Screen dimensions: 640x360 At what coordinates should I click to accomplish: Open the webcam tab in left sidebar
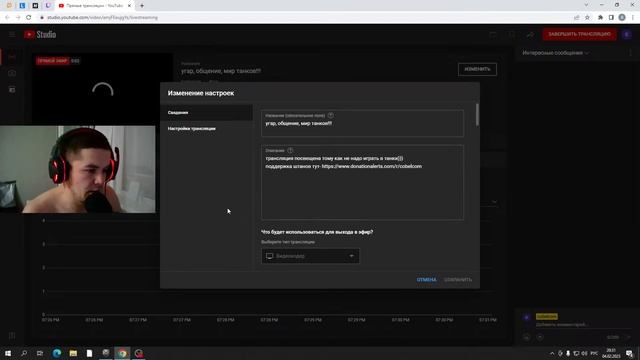12,73
